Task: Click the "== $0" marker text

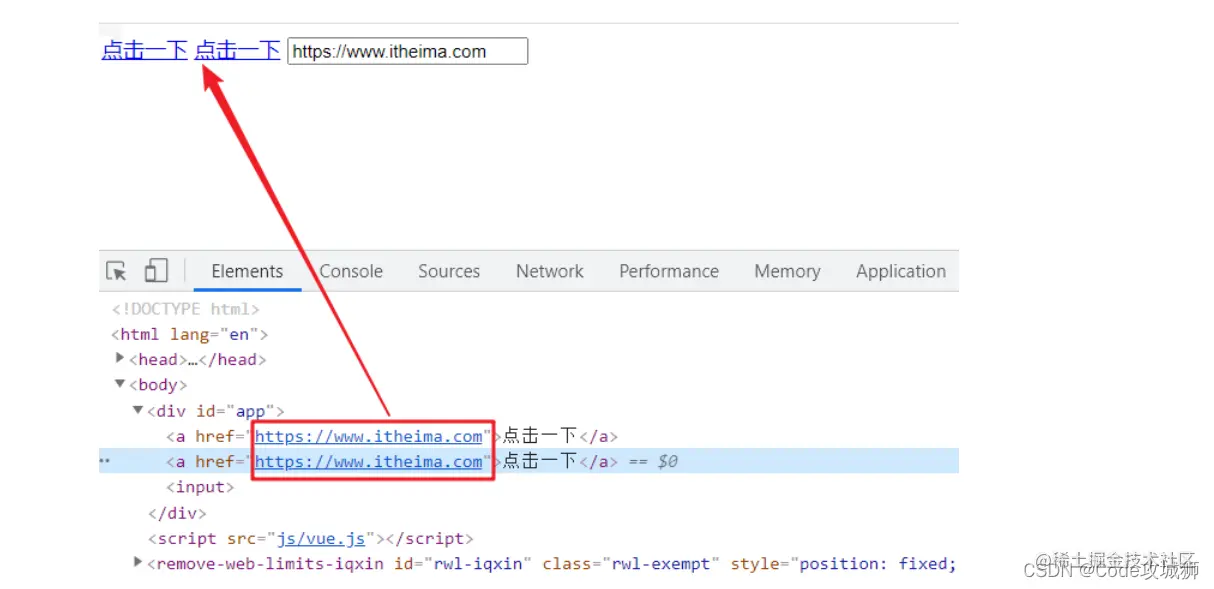Action: 653,461
